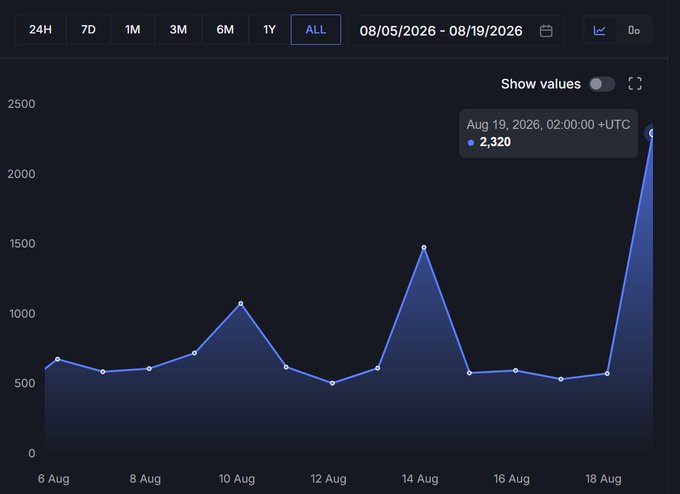This screenshot has width=680, height=494.
Task: Choose the 1Y time range
Action: click(x=269, y=29)
